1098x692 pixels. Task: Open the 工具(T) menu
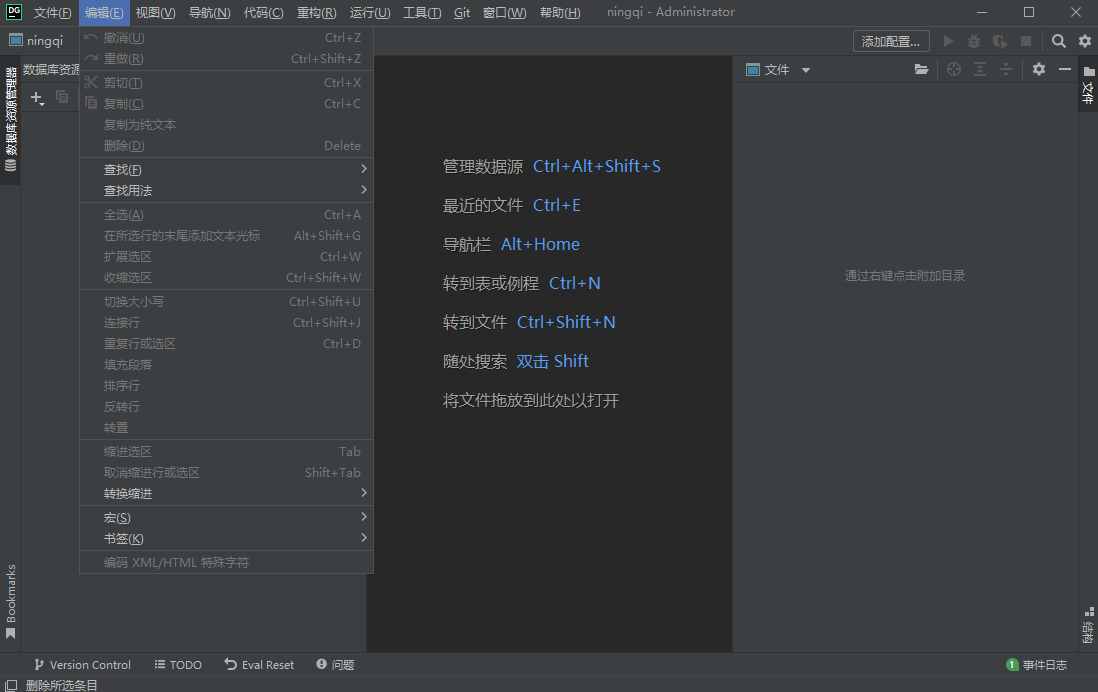click(422, 13)
